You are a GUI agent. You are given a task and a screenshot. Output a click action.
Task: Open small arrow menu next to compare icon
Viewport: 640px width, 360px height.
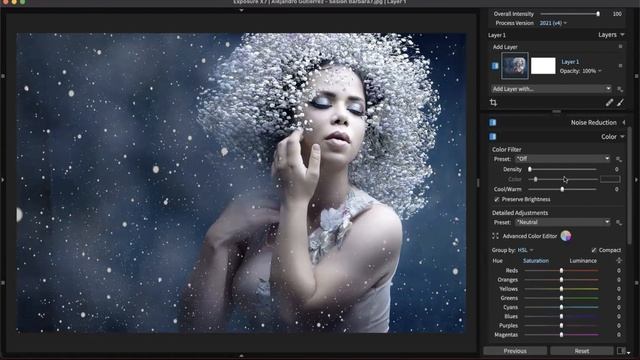pyautogui.click(x=629, y=352)
